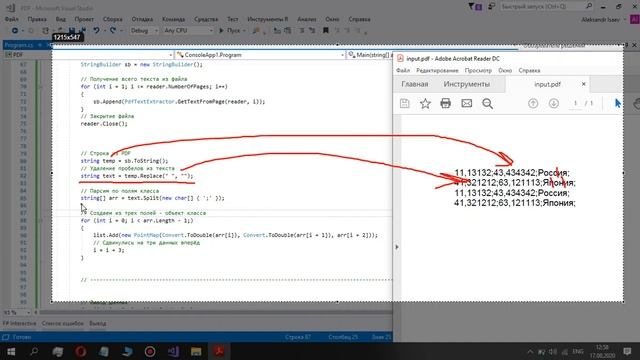Click the next page down-arrow icon

coord(553,103)
